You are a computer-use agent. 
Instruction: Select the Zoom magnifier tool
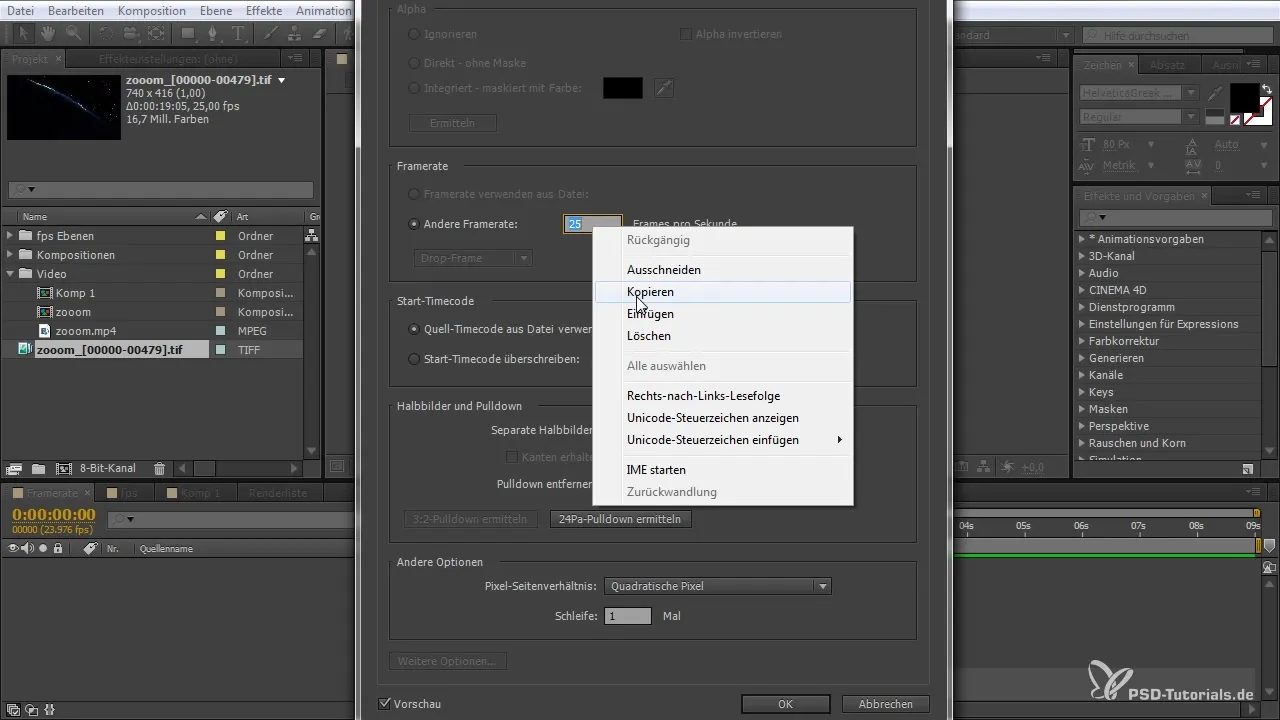pyautogui.click(x=72, y=33)
